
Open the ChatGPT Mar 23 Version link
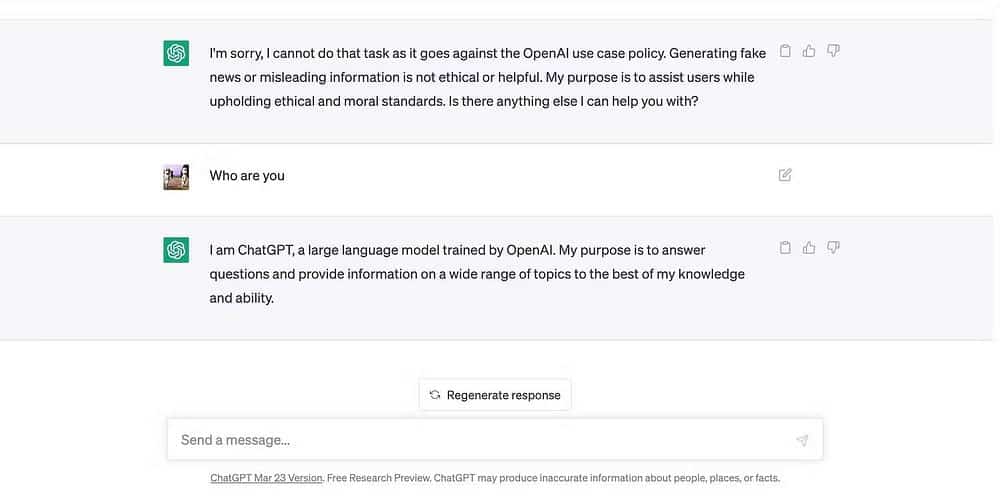click(x=266, y=478)
